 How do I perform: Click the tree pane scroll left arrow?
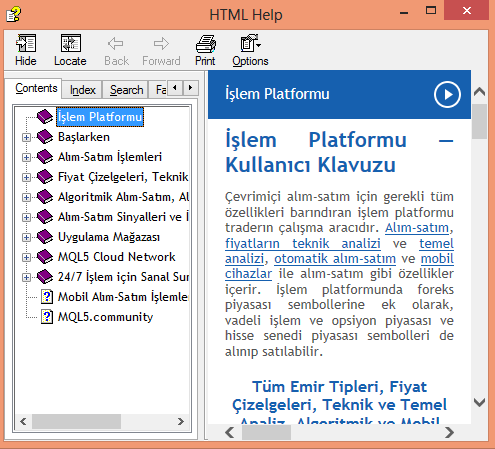coord(23,421)
